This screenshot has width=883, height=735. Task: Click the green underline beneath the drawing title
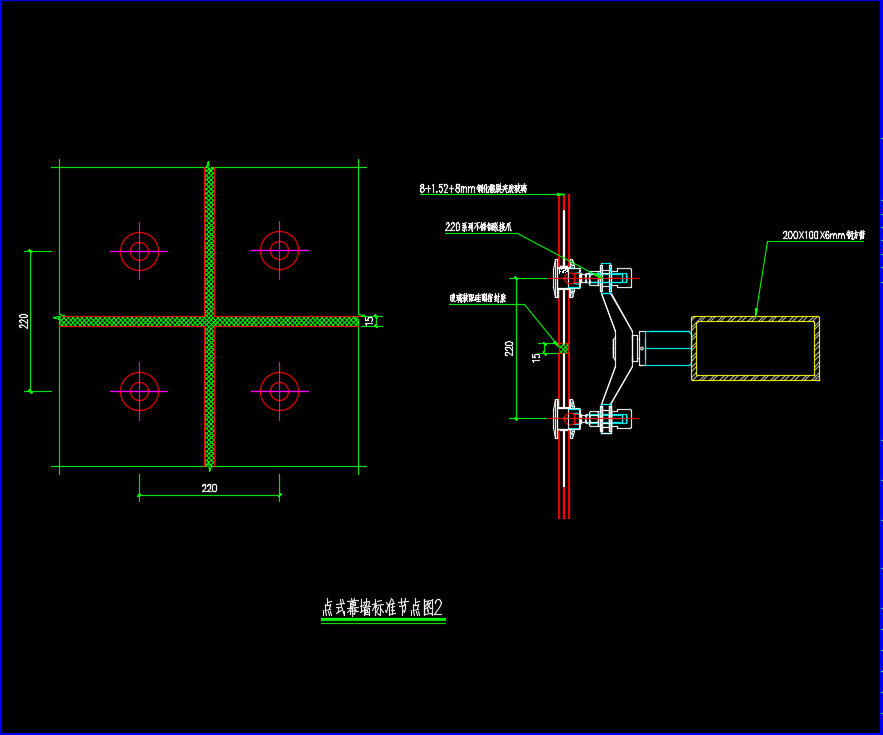click(x=382, y=621)
